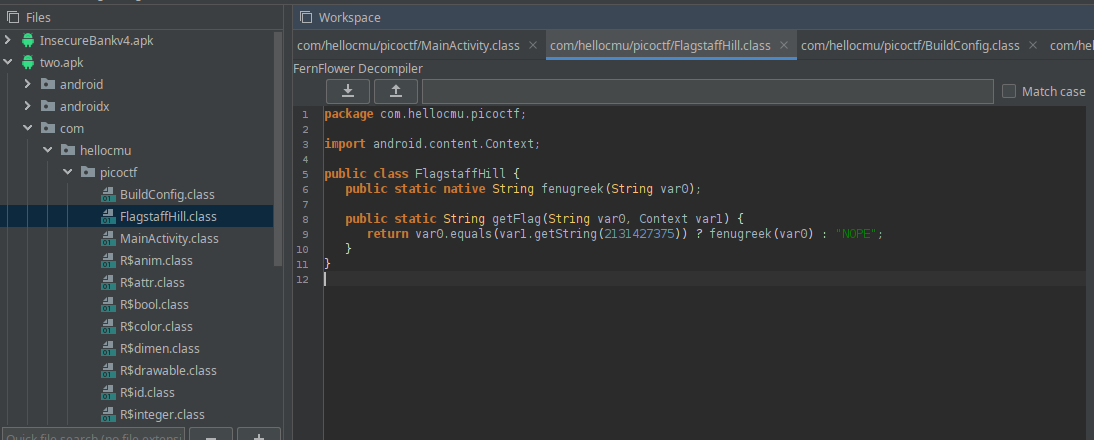Click the resource ID 2131427375 in code
1094x440 pixels.
[x=639, y=234]
